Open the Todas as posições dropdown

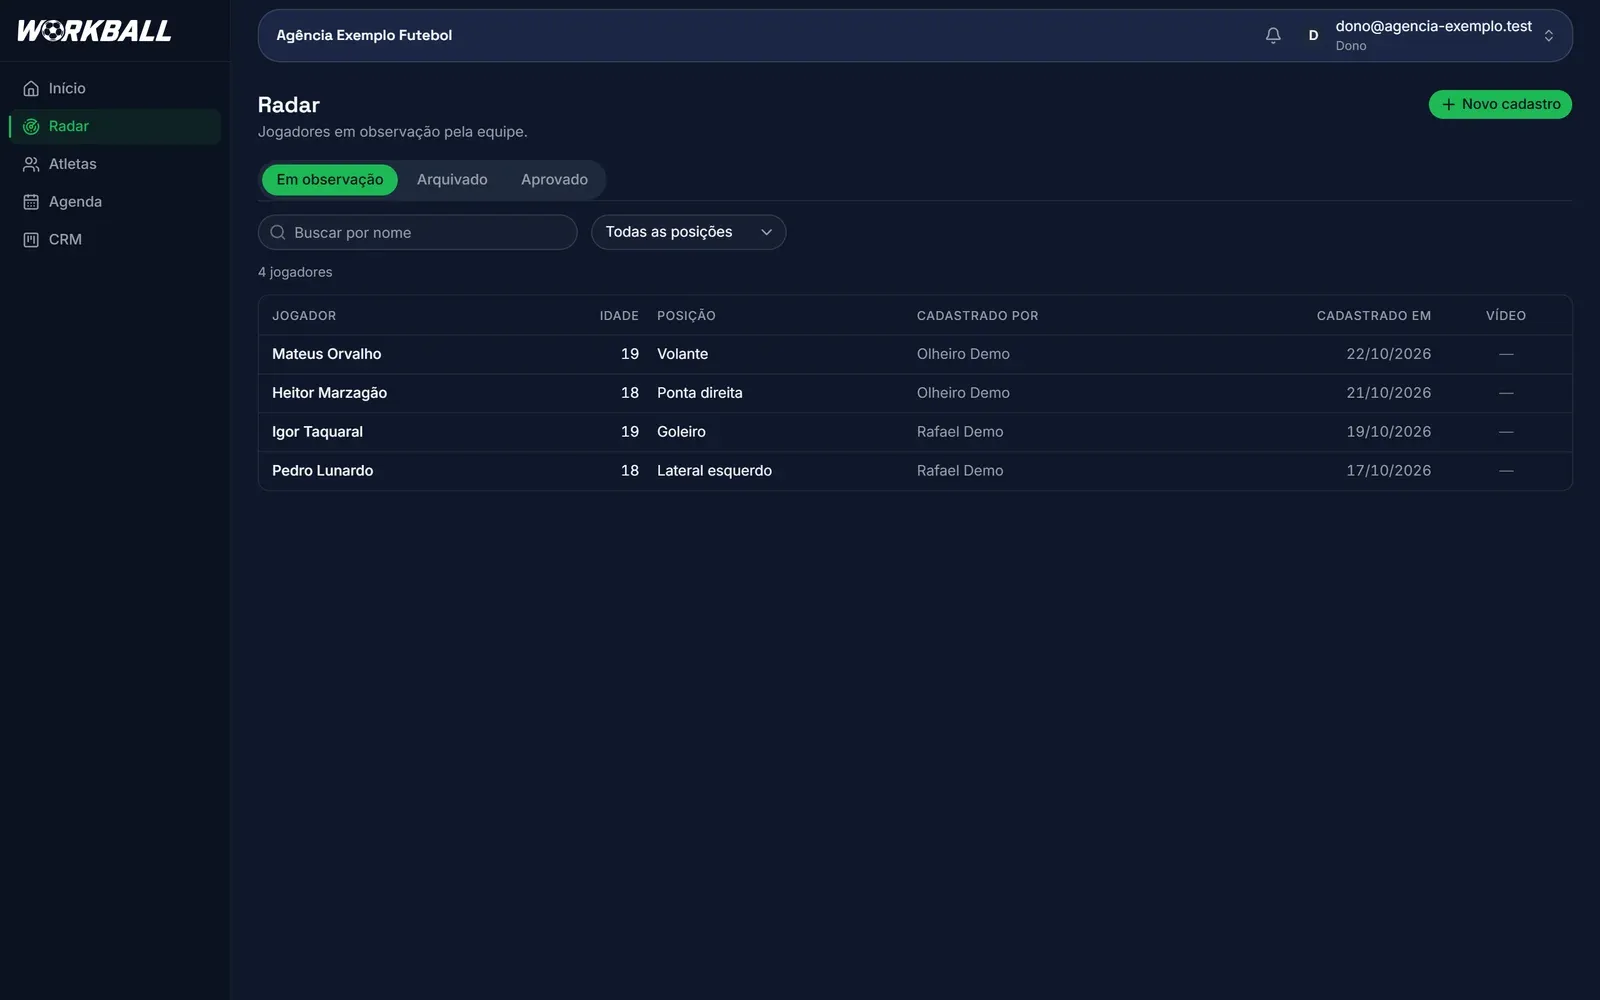(688, 232)
